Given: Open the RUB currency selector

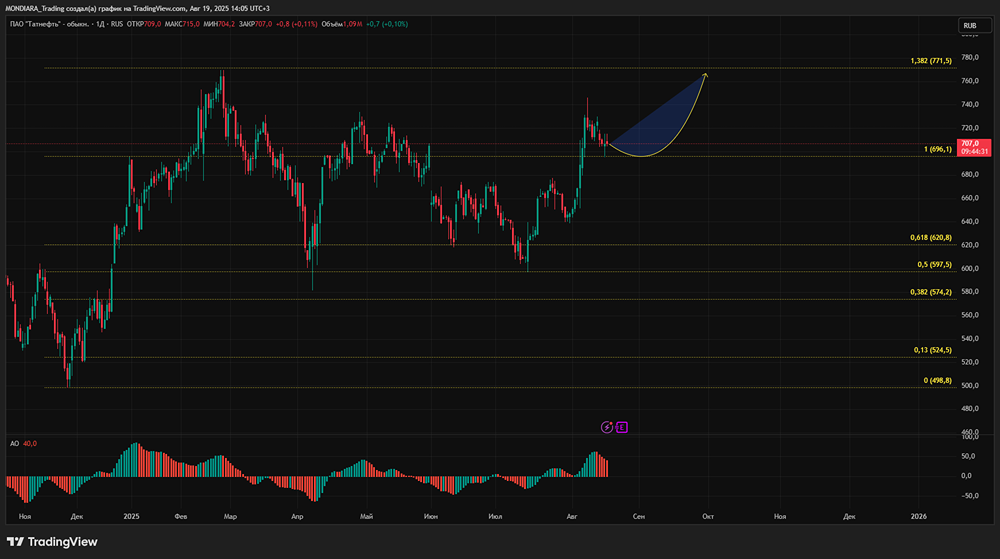Looking at the screenshot, I should click(x=974, y=25).
